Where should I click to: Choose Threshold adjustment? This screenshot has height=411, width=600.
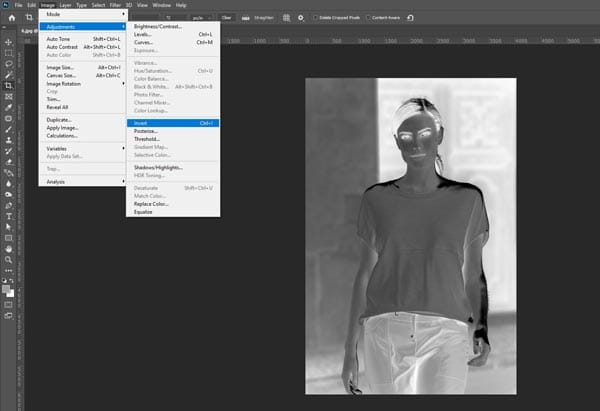[x=173, y=139]
